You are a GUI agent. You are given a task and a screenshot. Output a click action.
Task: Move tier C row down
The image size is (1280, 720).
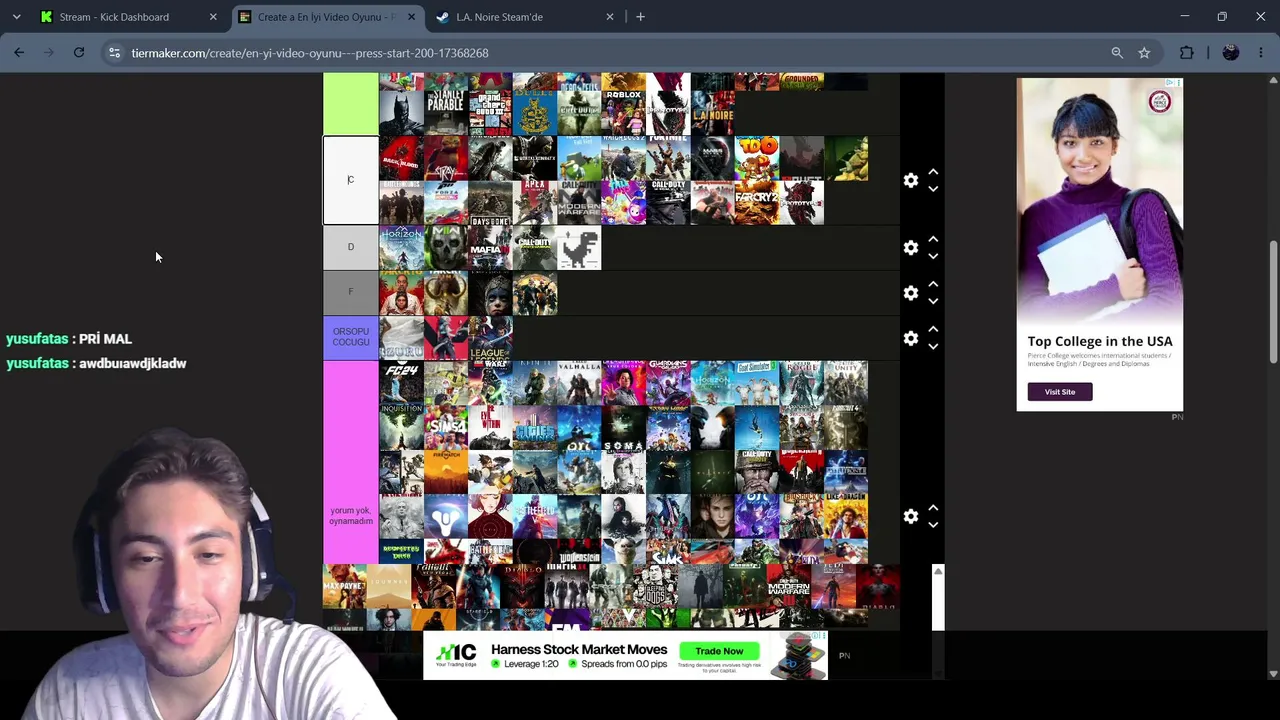point(933,189)
